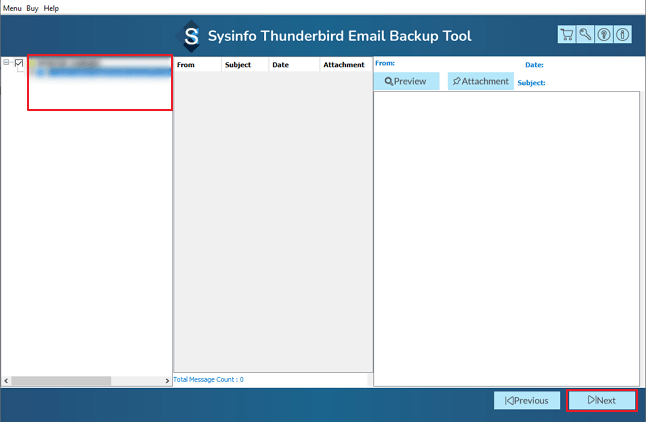Click the Preview button
The width and height of the screenshot is (646, 422).
tap(406, 81)
